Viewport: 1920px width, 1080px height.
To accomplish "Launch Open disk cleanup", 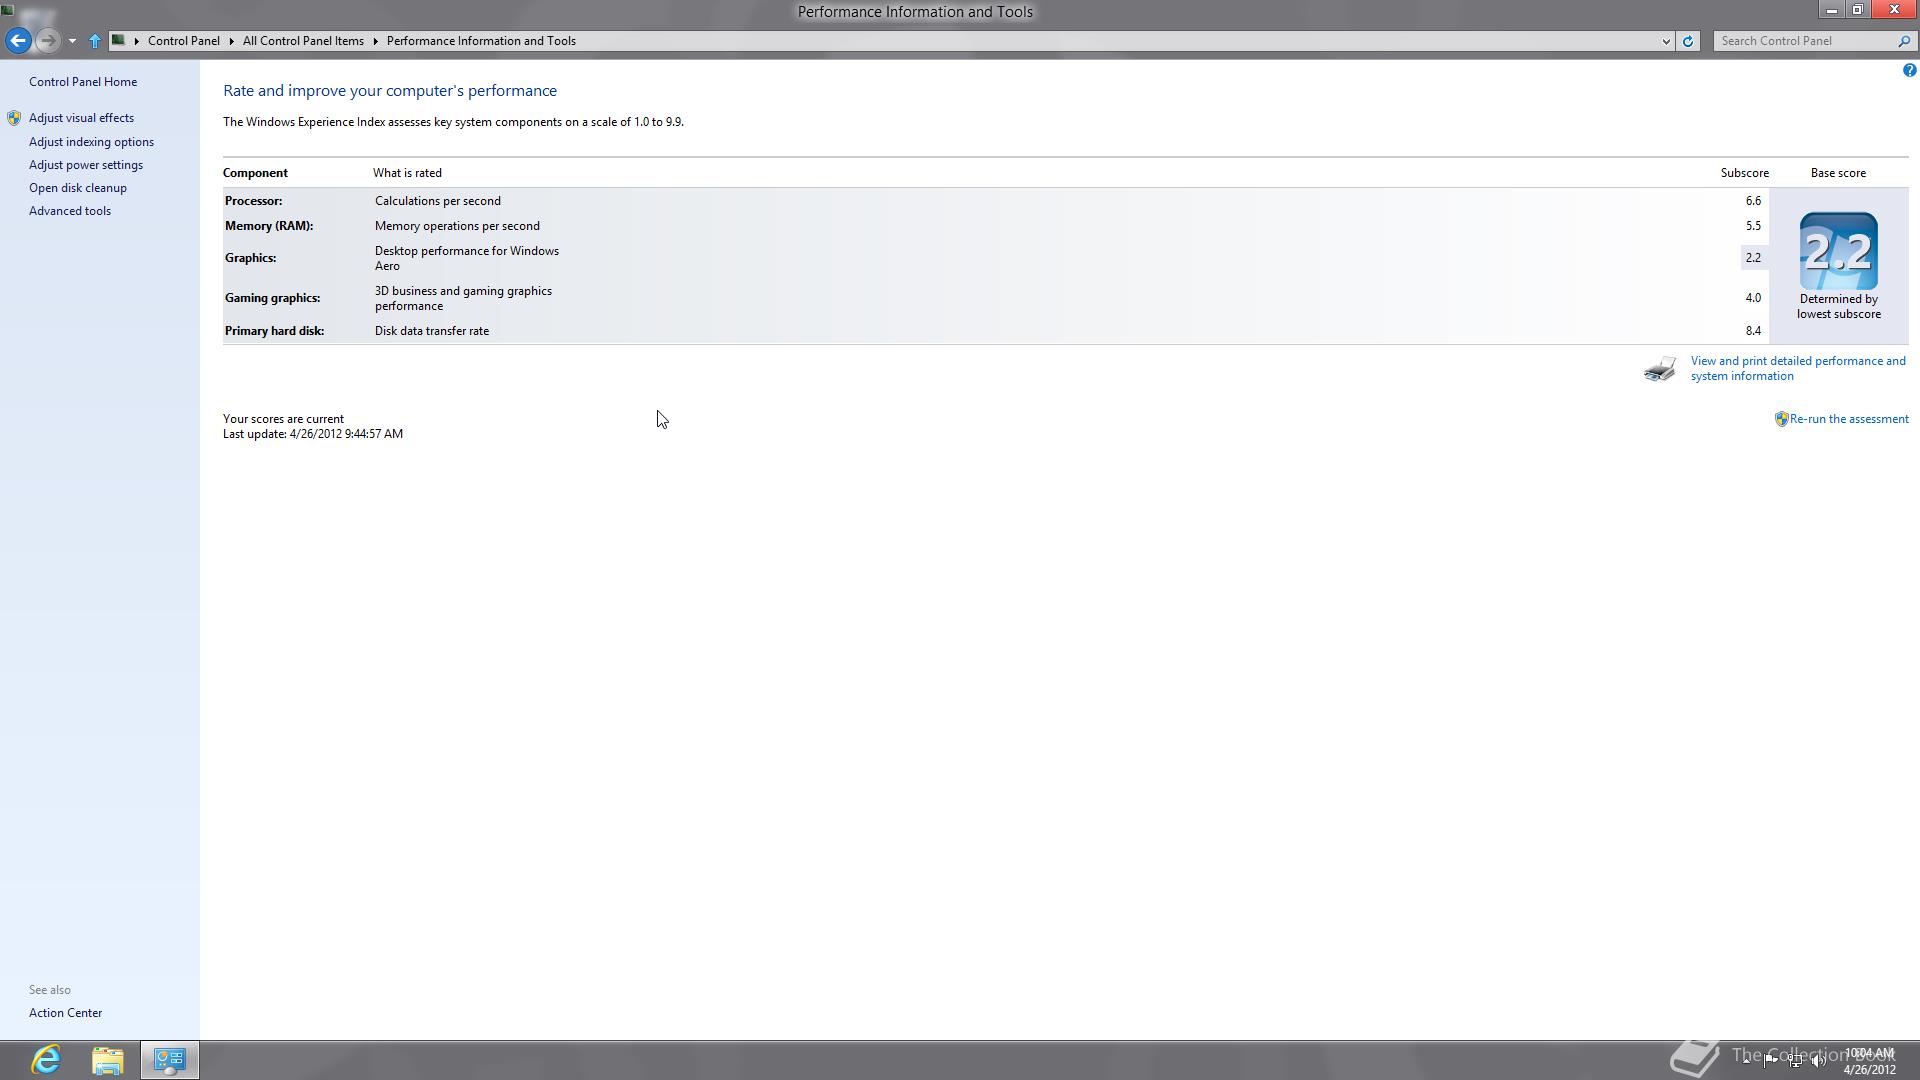I will tap(78, 188).
